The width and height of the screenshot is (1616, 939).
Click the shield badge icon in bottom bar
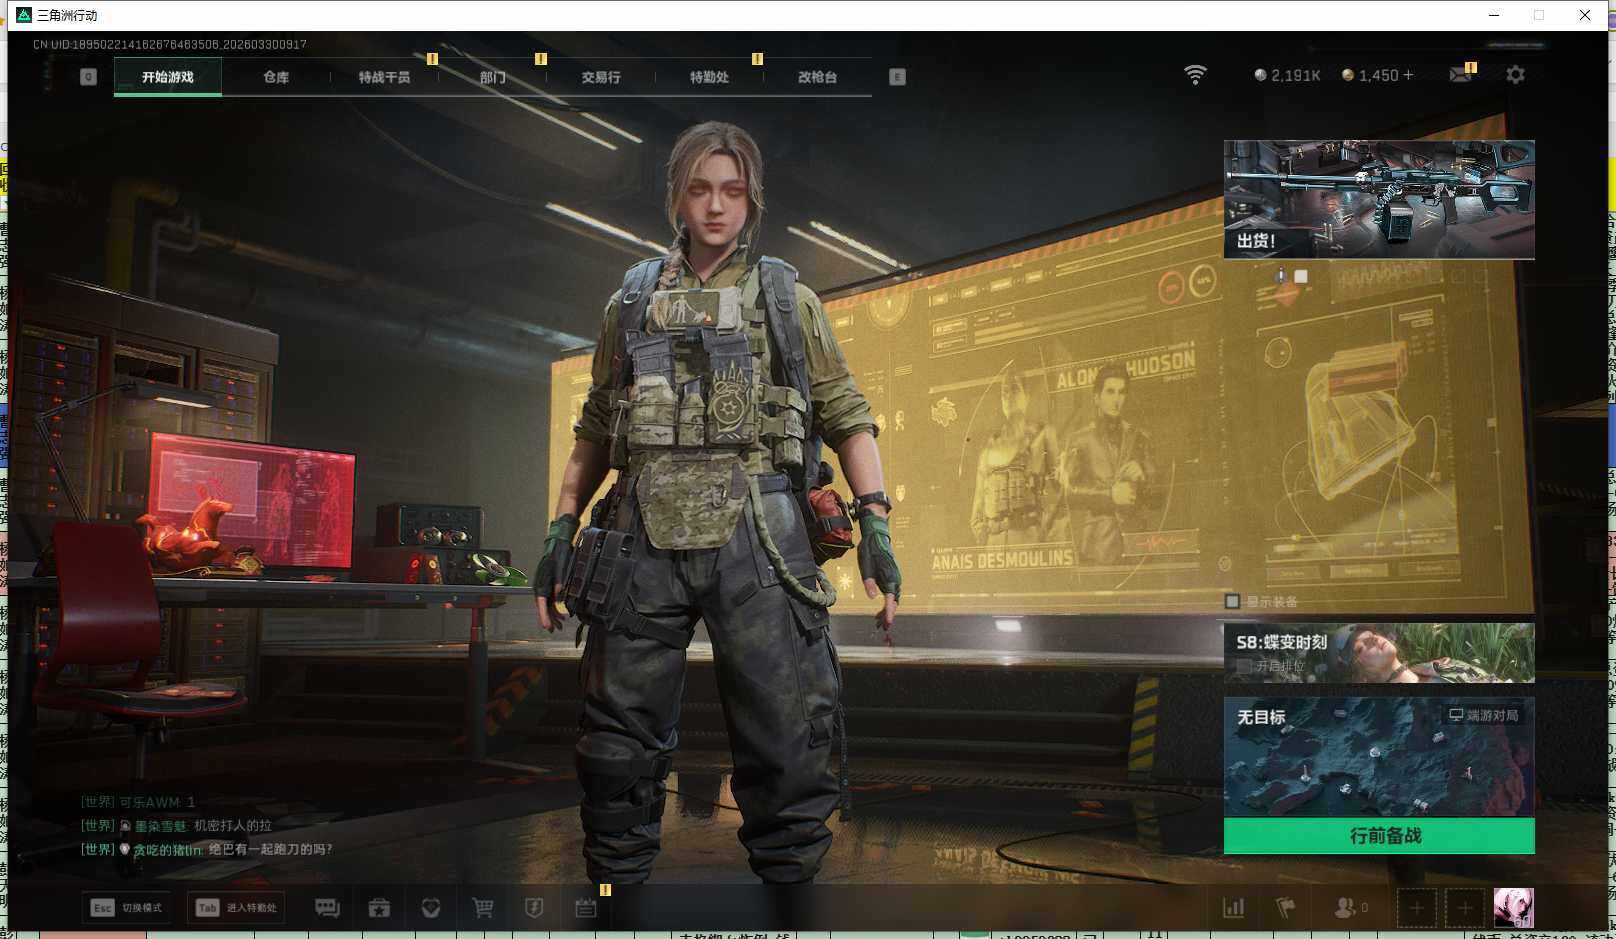coord(534,908)
